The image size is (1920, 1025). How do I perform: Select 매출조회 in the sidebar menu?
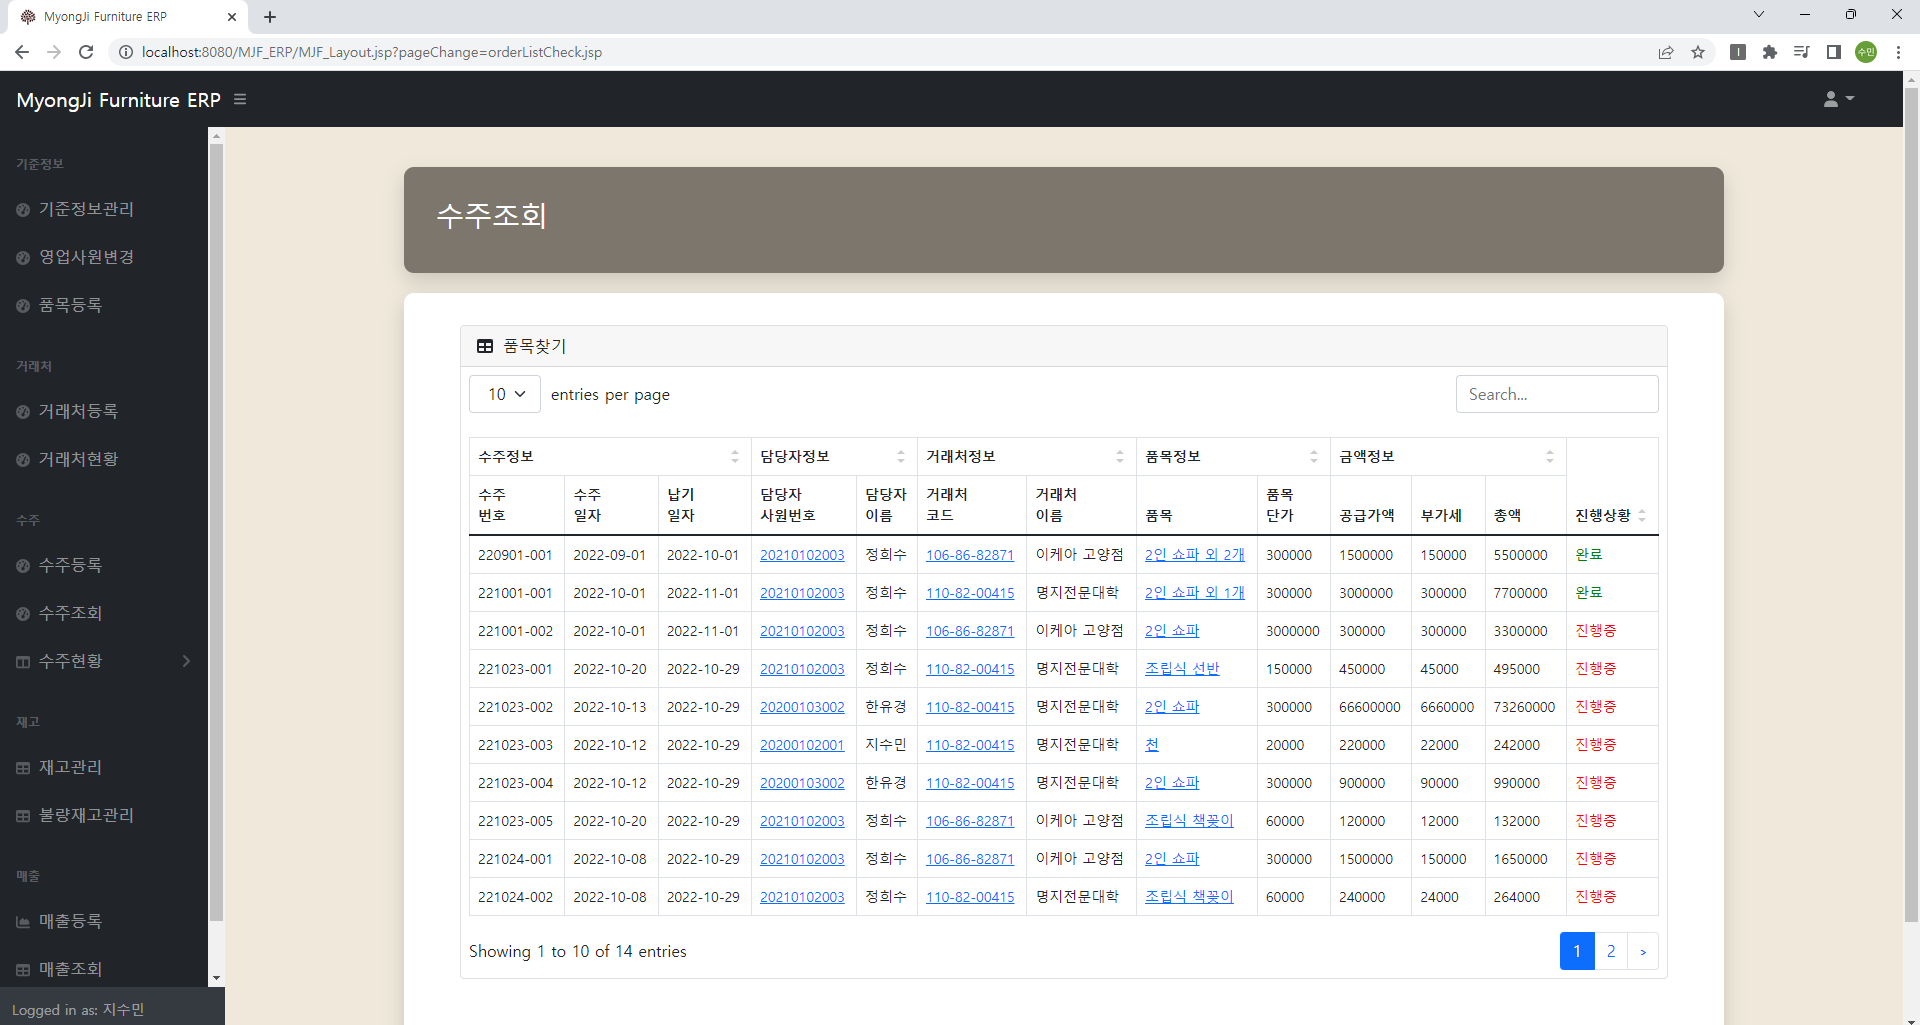(x=70, y=968)
